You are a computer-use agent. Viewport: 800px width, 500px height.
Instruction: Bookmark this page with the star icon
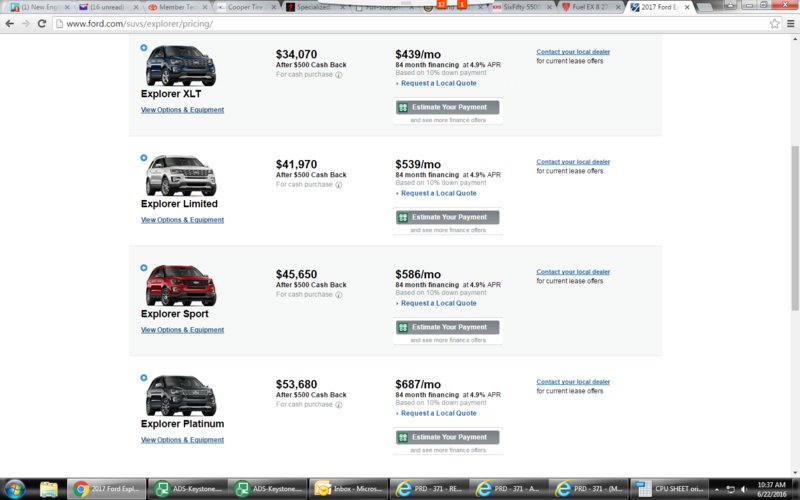click(x=774, y=23)
